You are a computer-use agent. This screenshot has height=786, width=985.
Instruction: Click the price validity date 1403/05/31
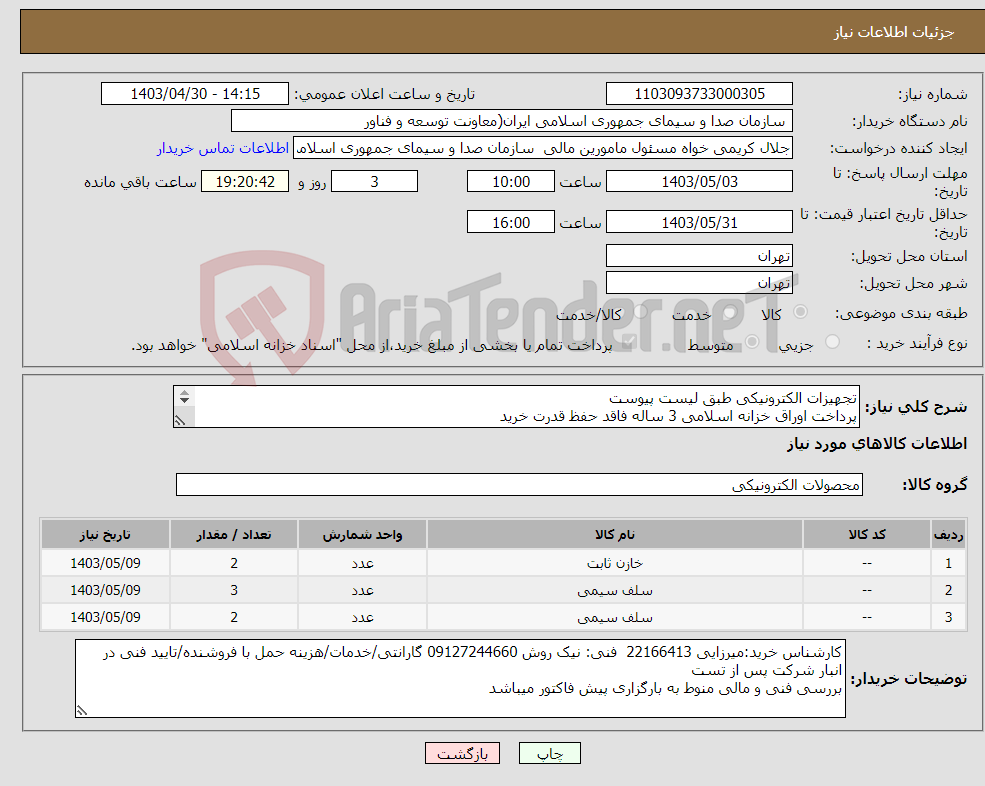pyautogui.click(x=699, y=222)
